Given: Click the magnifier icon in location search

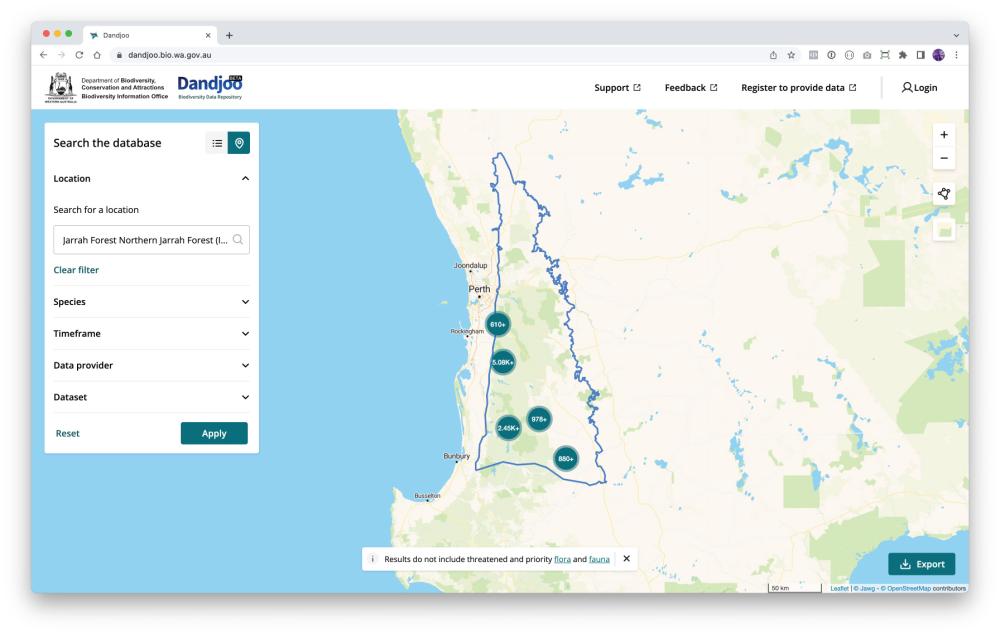Looking at the screenshot, I should (x=238, y=240).
